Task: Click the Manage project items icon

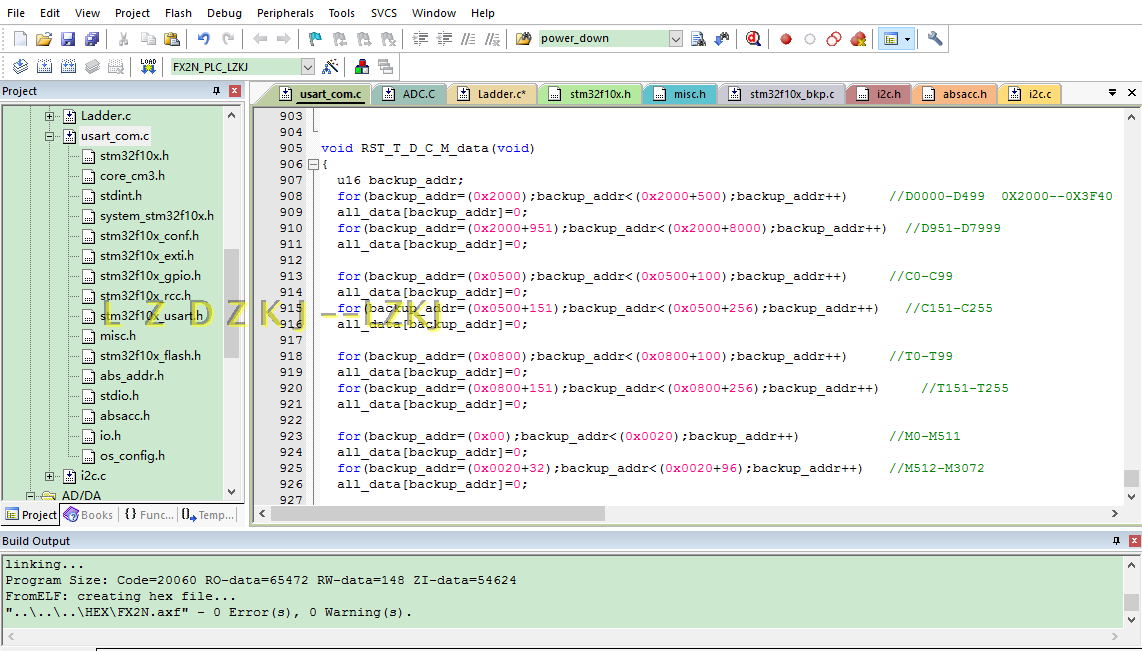Action: 361,67
